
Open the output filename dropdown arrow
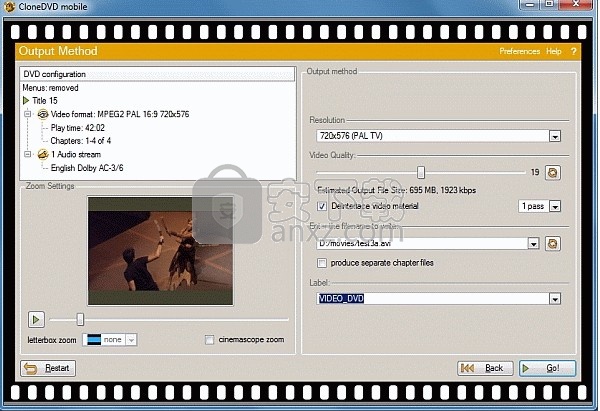pos(533,243)
